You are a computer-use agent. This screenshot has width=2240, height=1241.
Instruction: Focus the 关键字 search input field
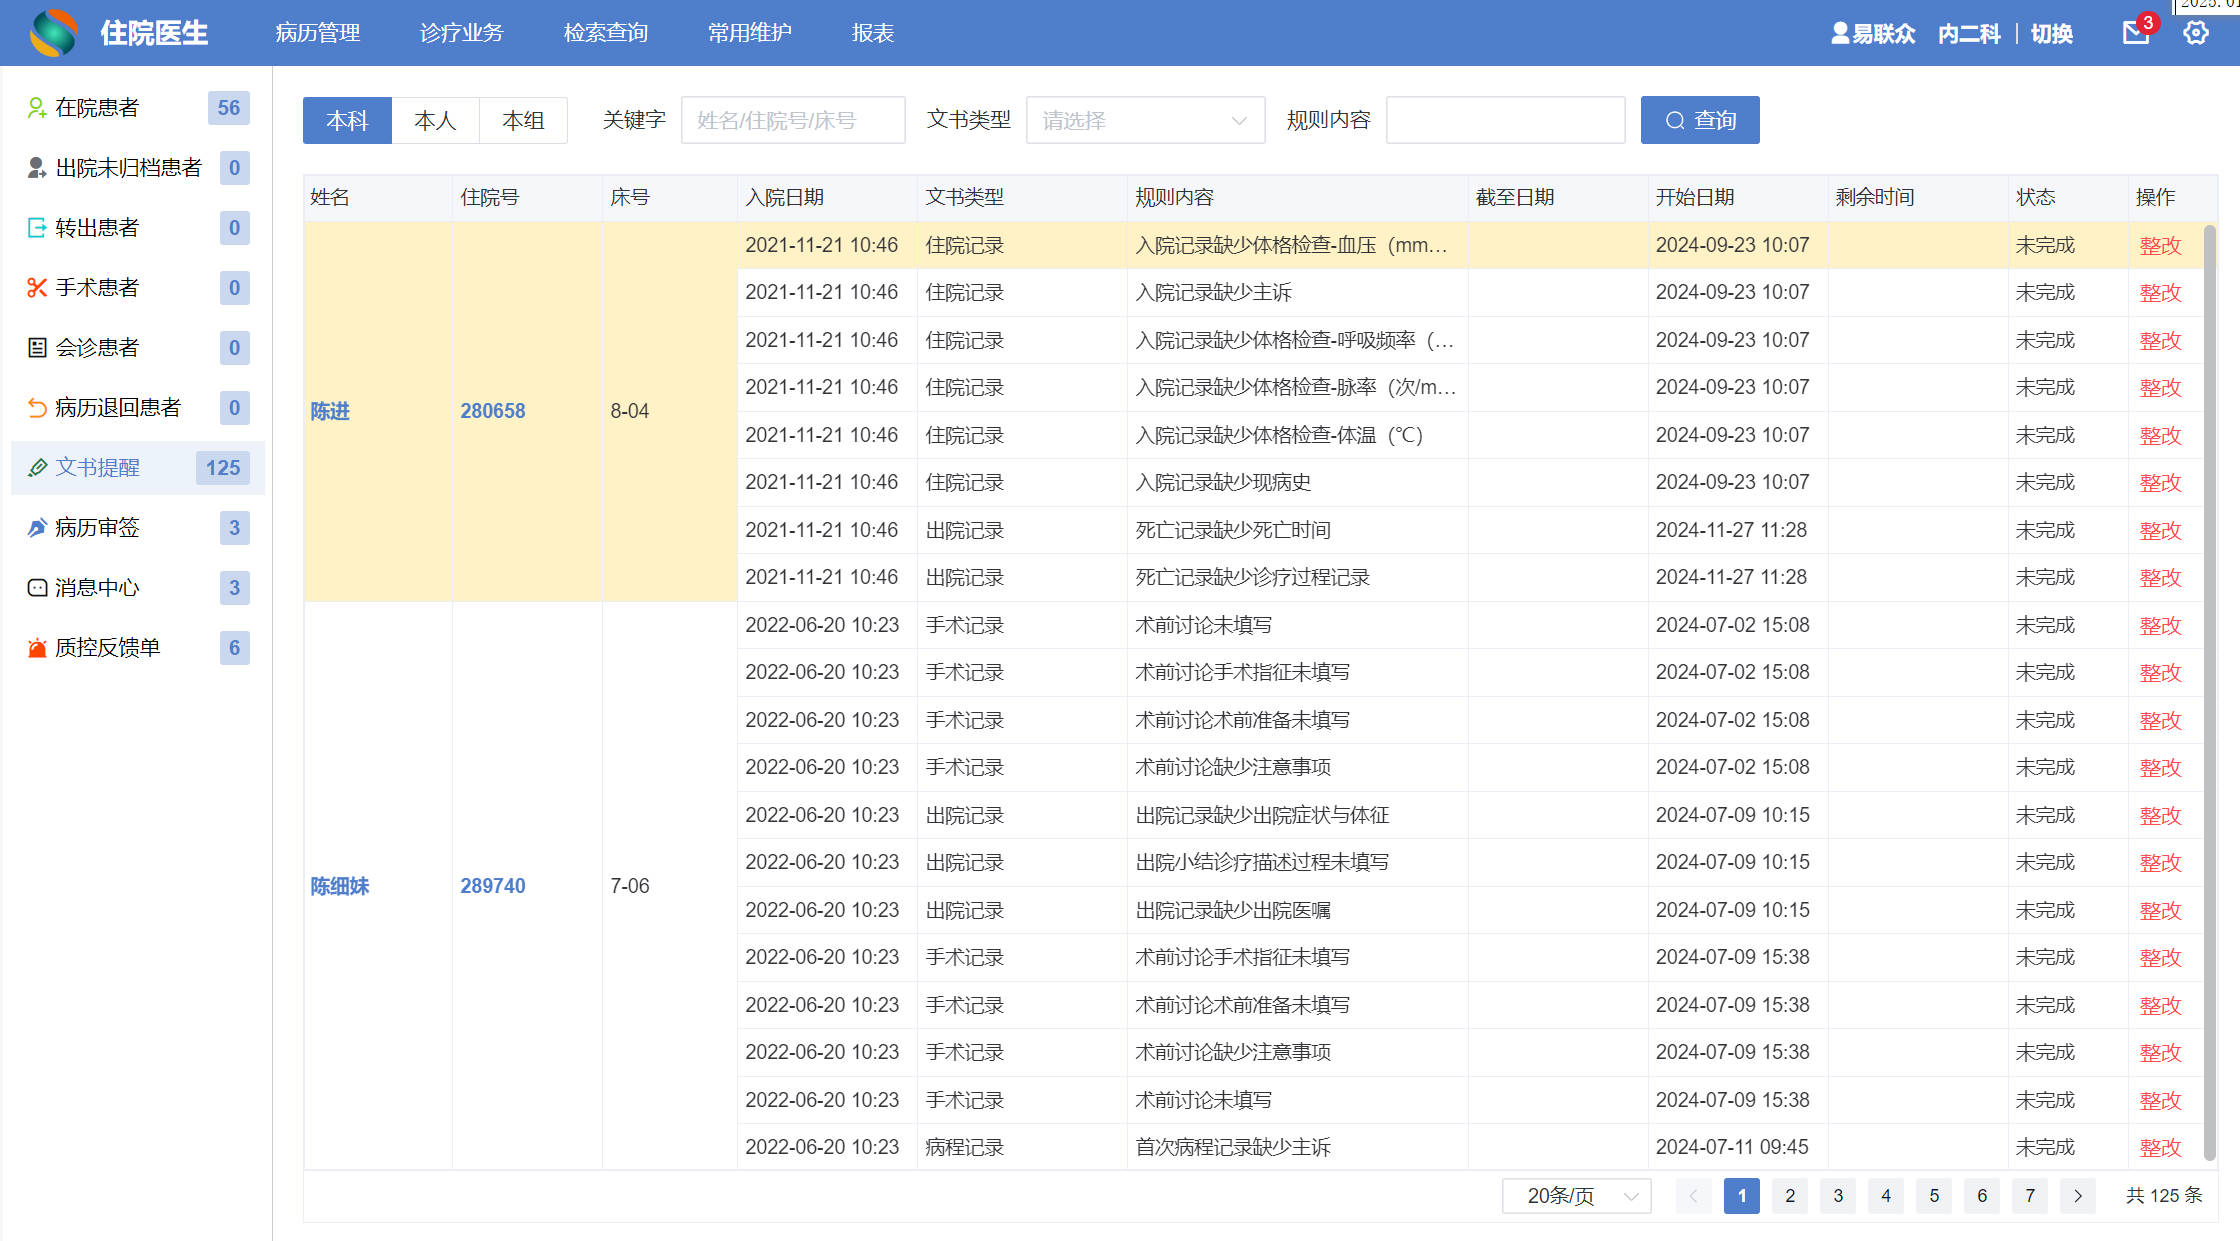point(792,121)
